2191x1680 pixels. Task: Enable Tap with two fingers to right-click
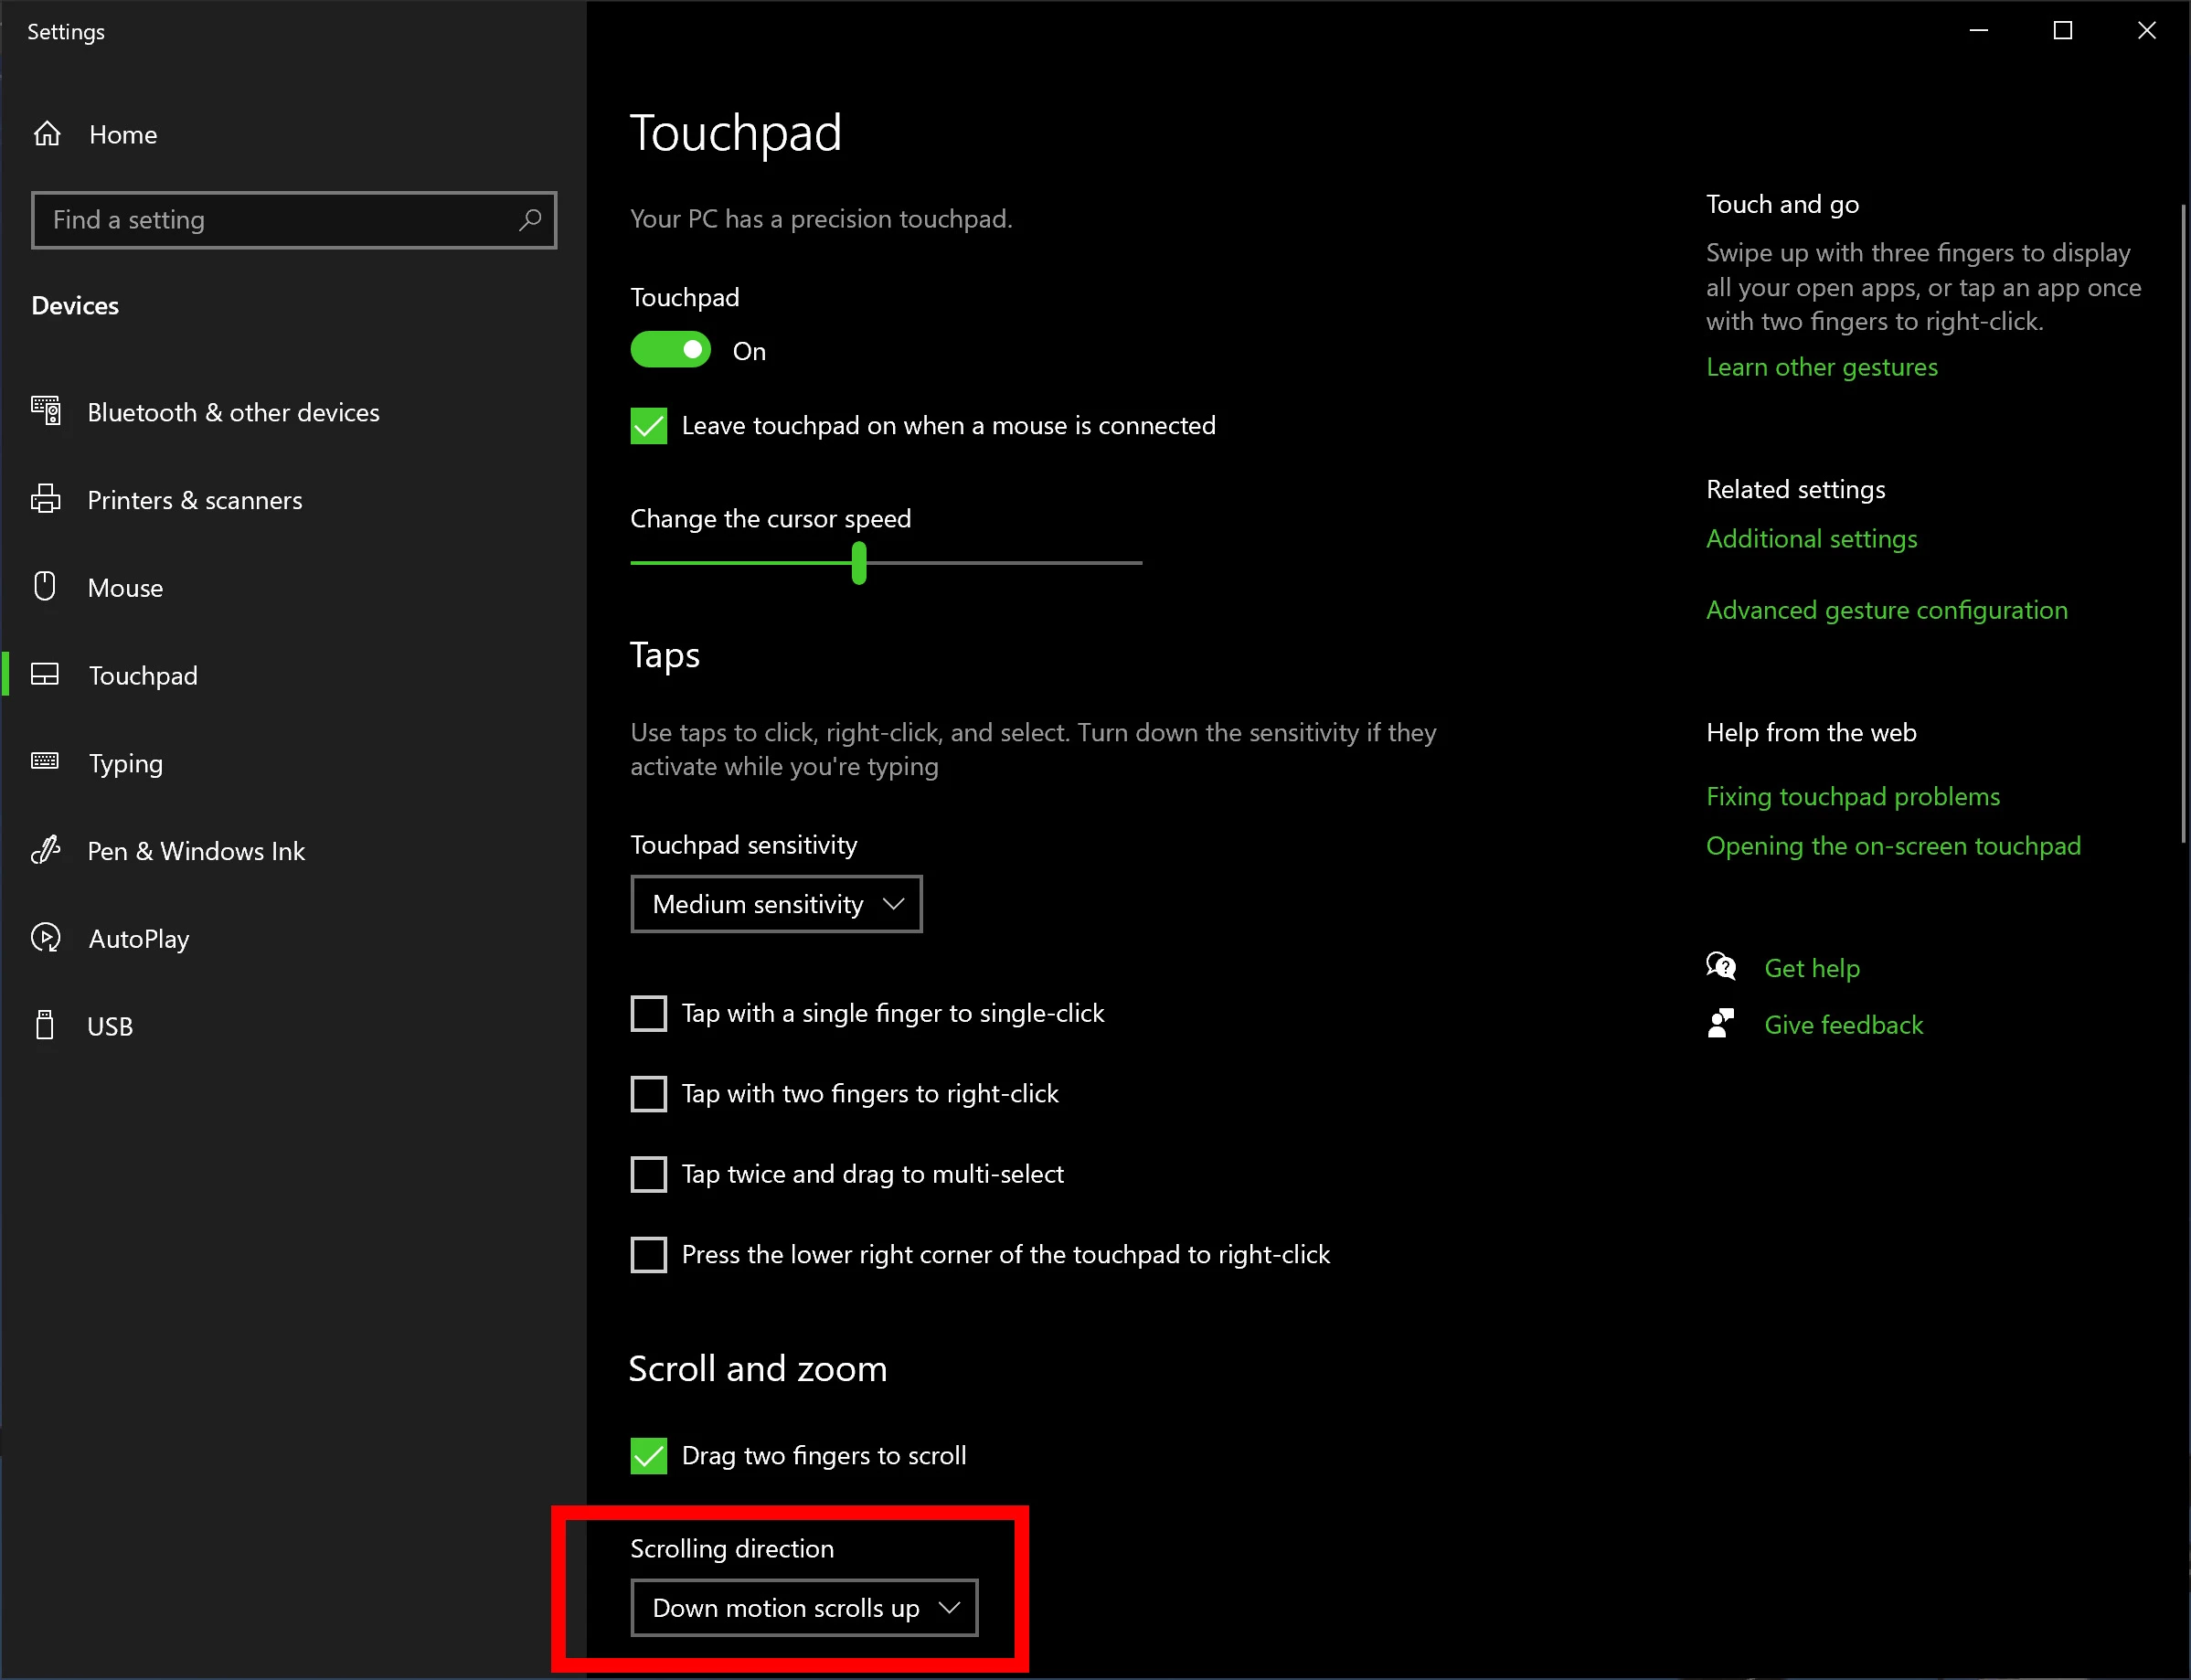(x=649, y=1094)
